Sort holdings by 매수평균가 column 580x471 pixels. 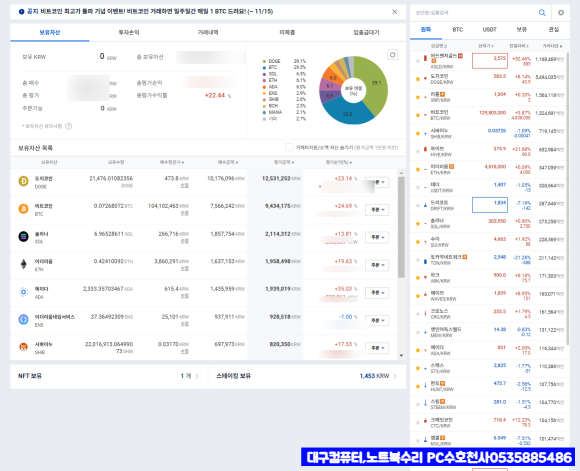[172, 162]
